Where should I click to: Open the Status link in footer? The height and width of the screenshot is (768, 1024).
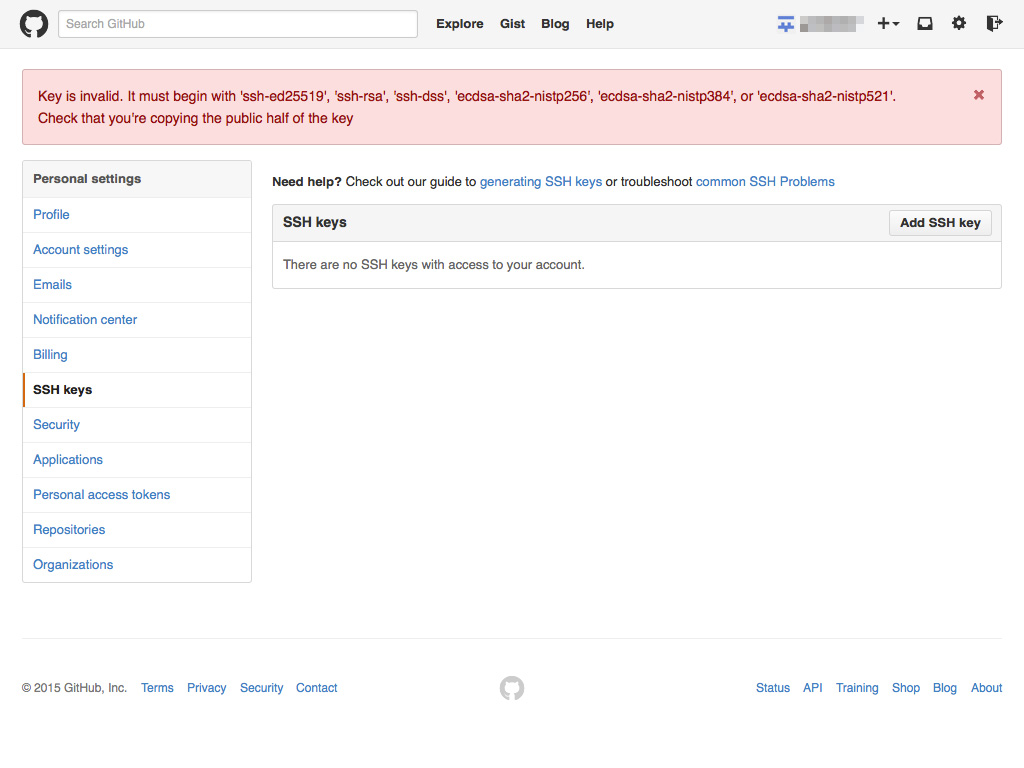click(x=773, y=688)
